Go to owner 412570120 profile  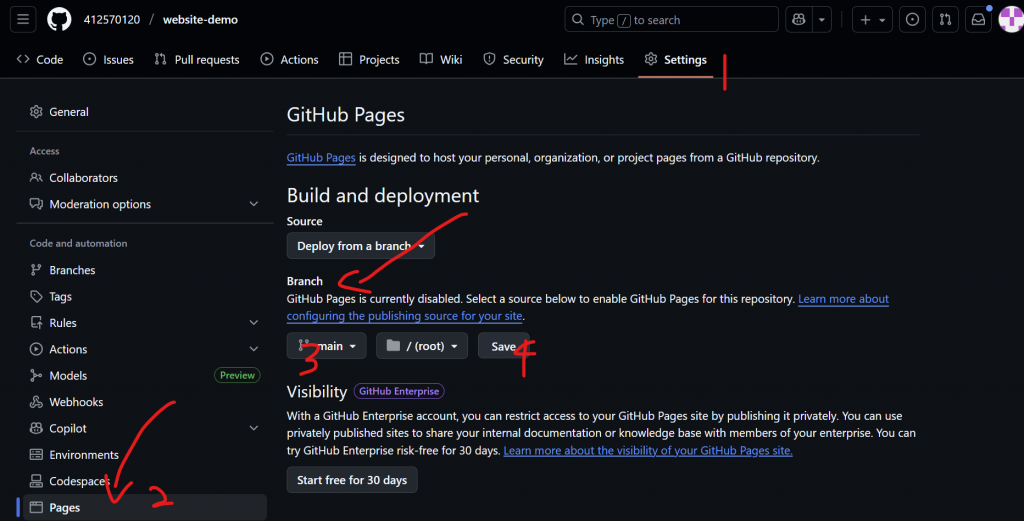(112, 20)
